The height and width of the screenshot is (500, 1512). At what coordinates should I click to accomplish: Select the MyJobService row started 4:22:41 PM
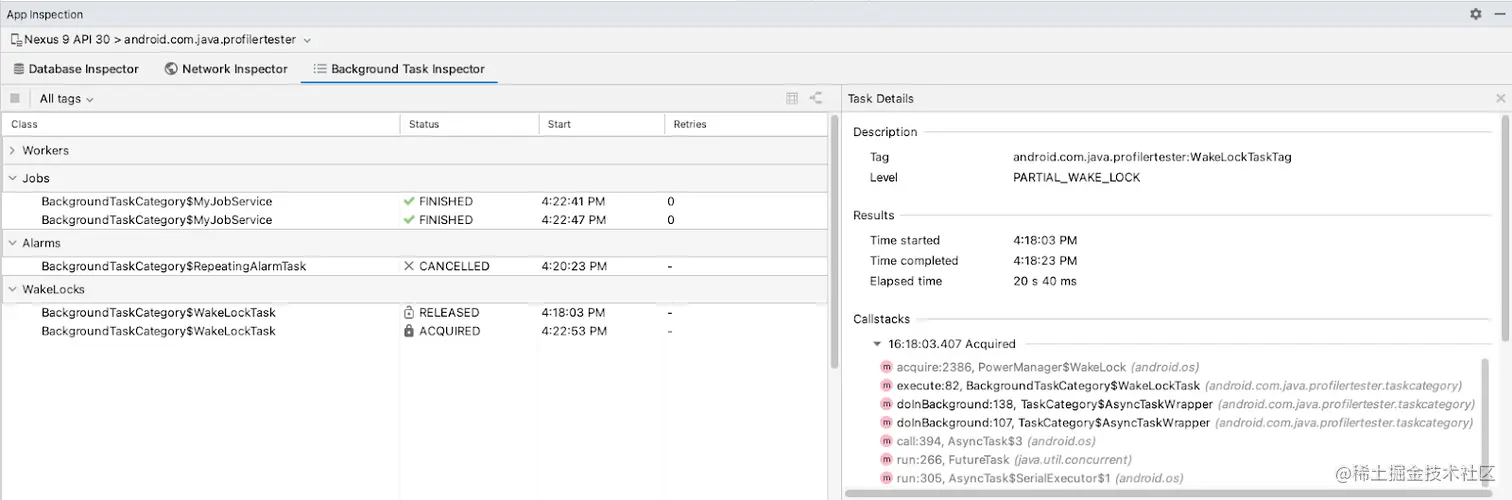tap(414, 201)
